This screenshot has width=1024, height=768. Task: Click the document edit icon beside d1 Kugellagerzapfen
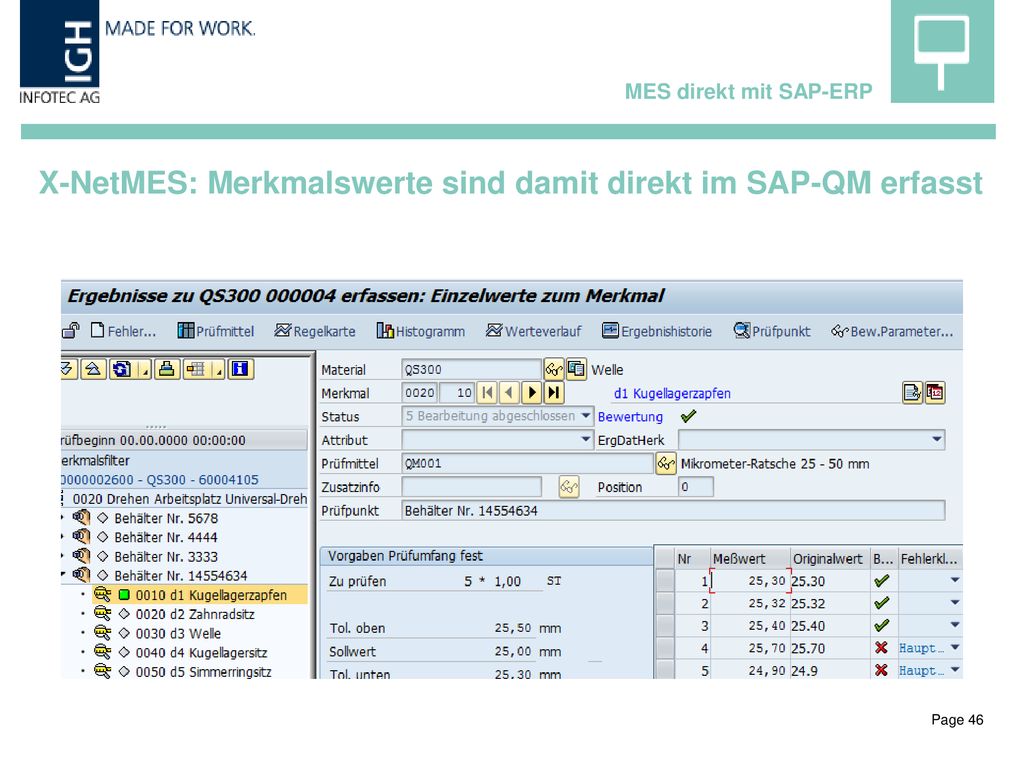pos(912,392)
